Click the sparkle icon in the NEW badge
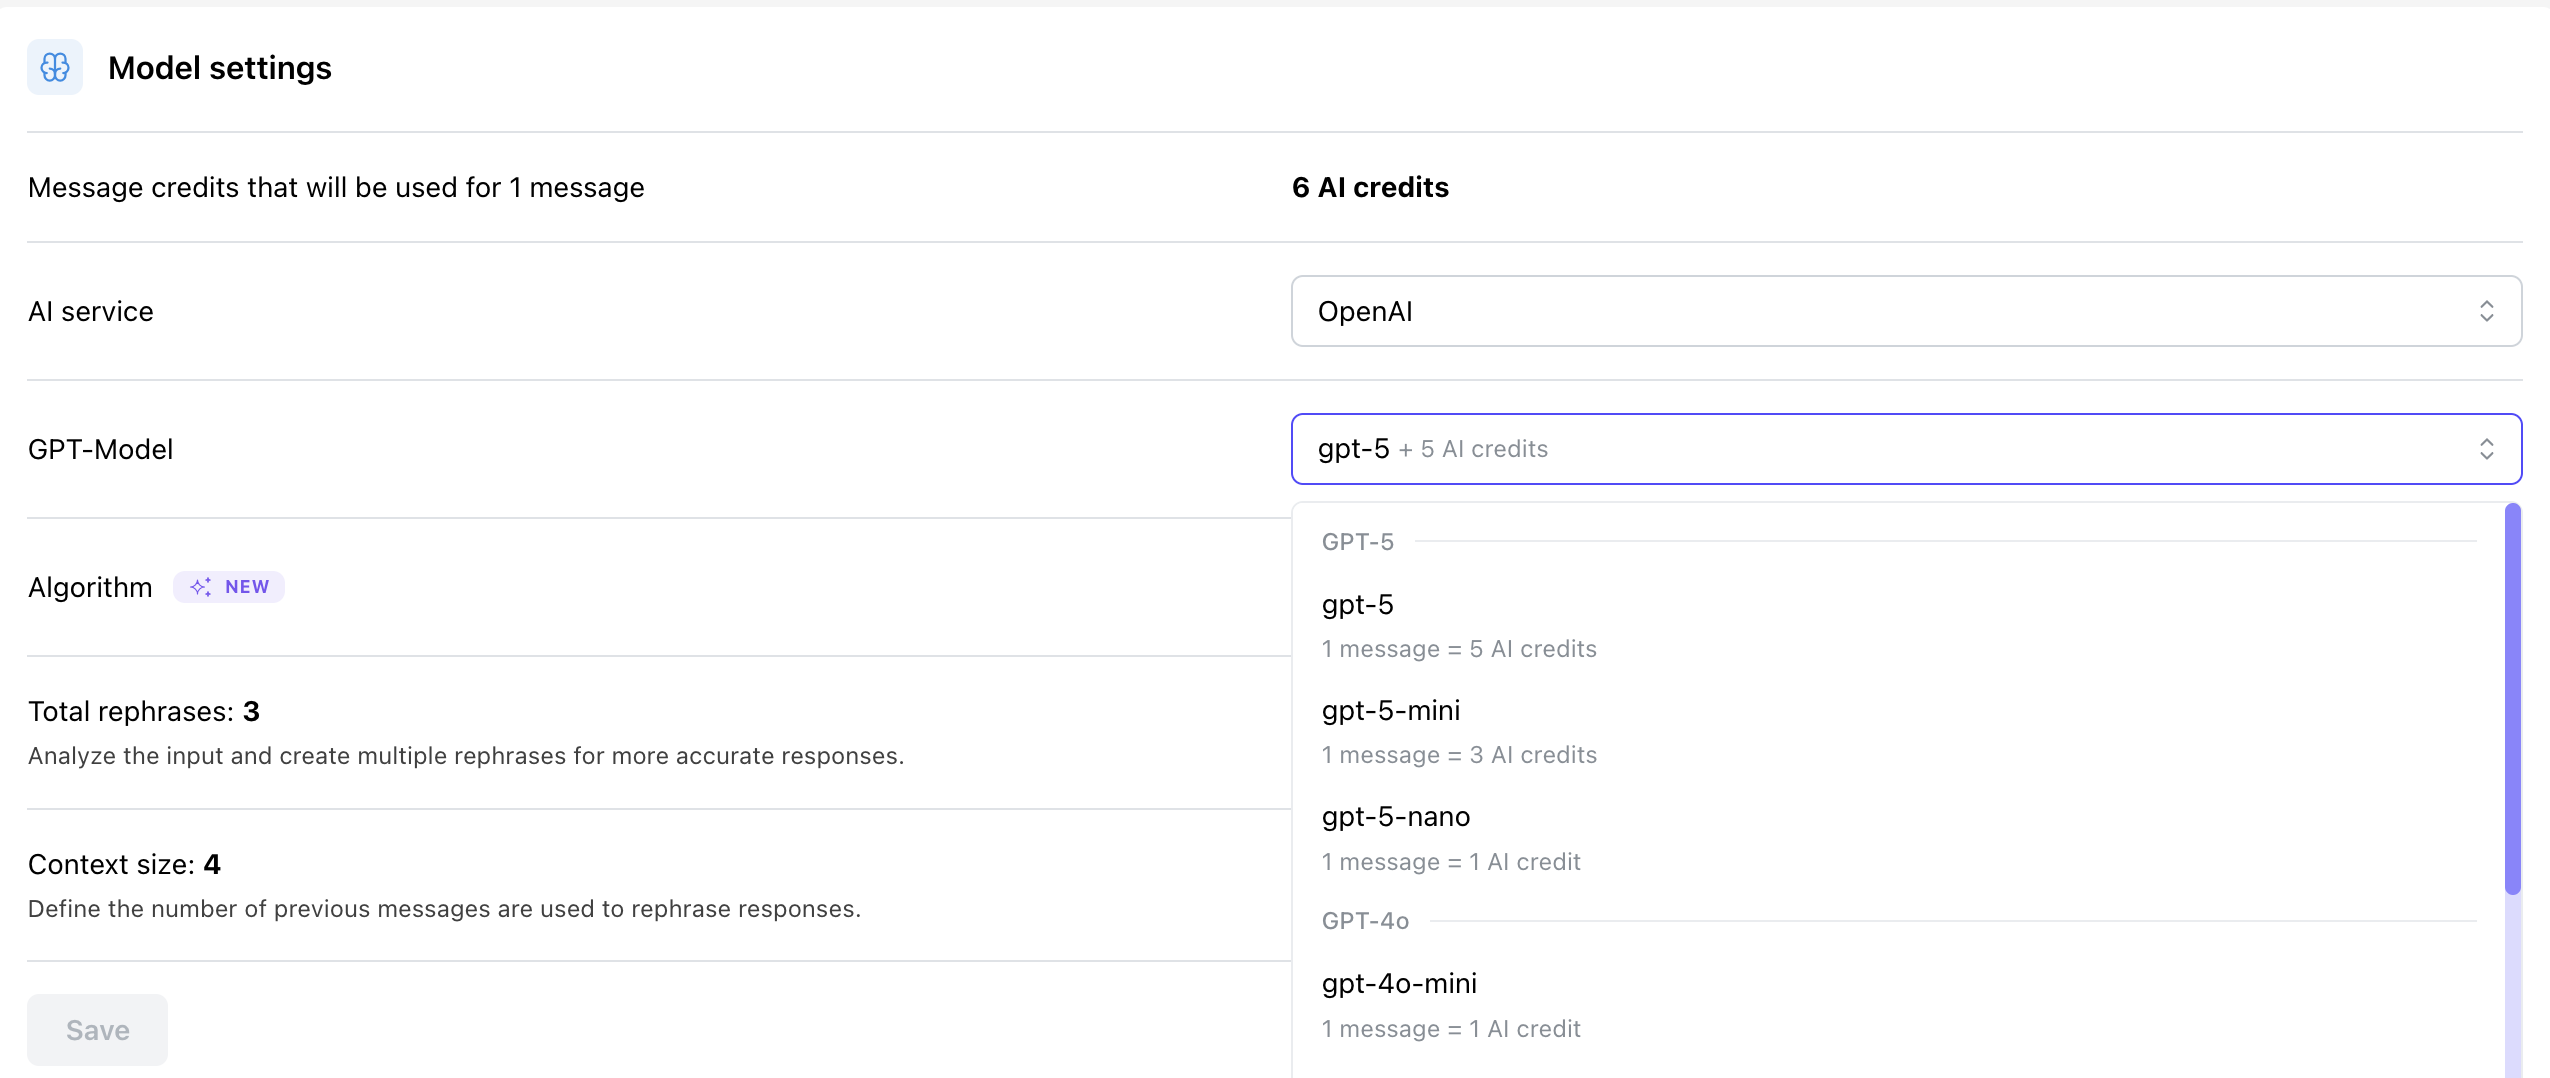This screenshot has width=2550, height=1078. coord(201,587)
